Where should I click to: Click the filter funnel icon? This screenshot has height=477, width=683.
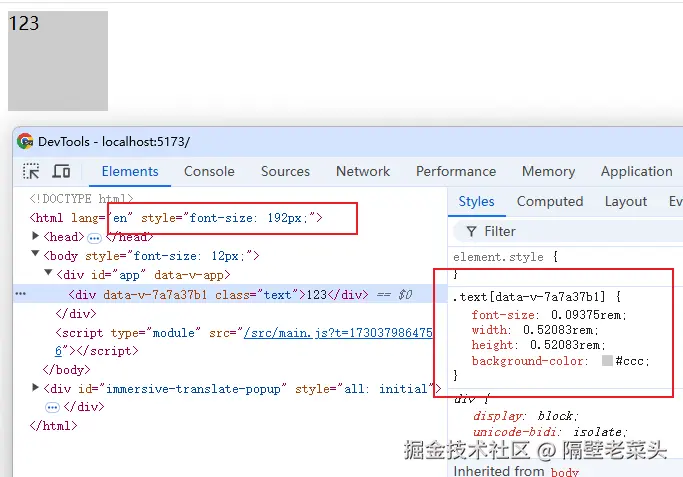[x=471, y=231]
